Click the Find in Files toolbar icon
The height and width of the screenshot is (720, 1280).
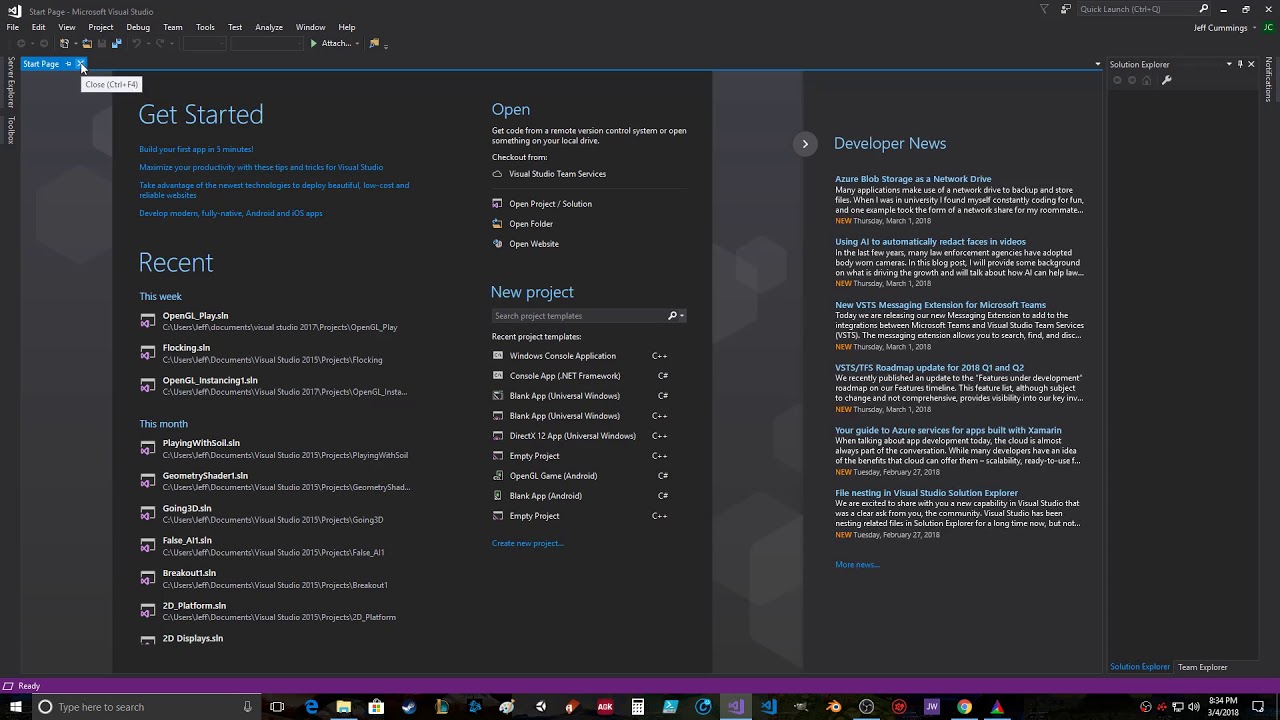(x=374, y=43)
